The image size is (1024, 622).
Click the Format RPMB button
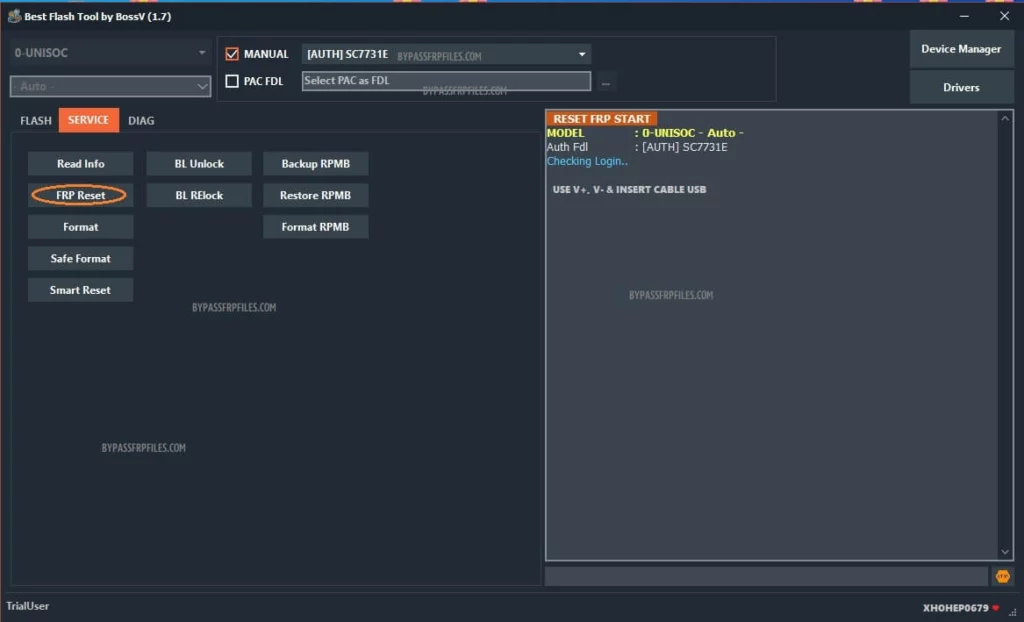click(316, 227)
